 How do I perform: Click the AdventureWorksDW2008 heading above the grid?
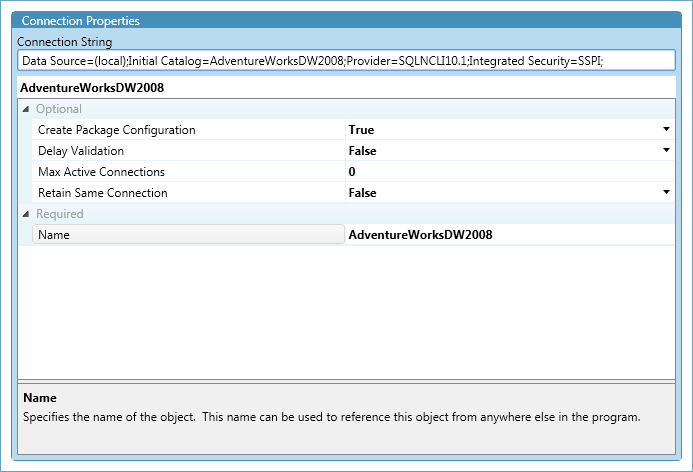pyautogui.click(x=92, y=88)
